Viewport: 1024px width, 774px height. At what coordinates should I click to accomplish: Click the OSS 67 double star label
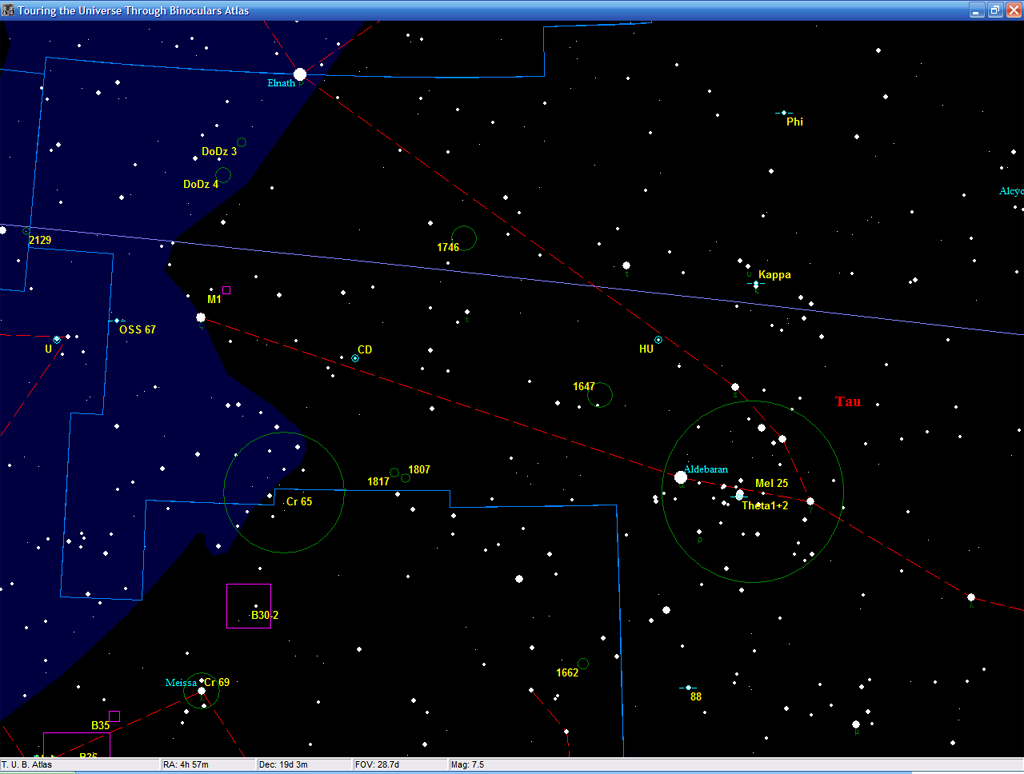[137, 329]
